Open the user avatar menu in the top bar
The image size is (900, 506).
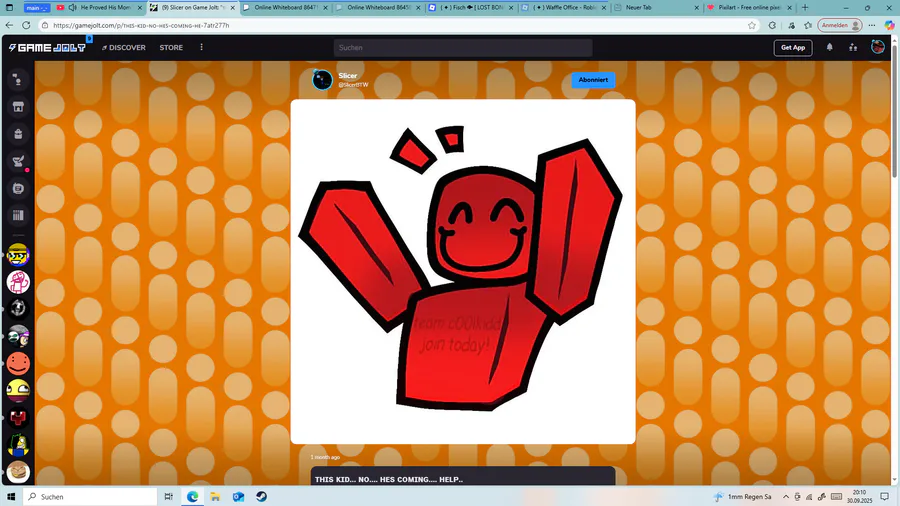(x=878, y=47)
